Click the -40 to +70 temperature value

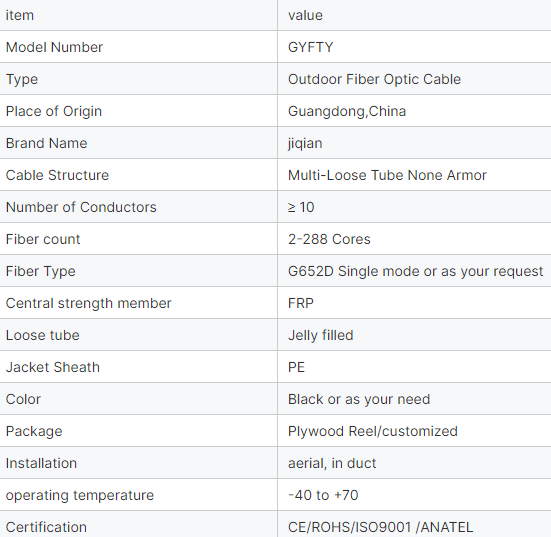[323, 495]
